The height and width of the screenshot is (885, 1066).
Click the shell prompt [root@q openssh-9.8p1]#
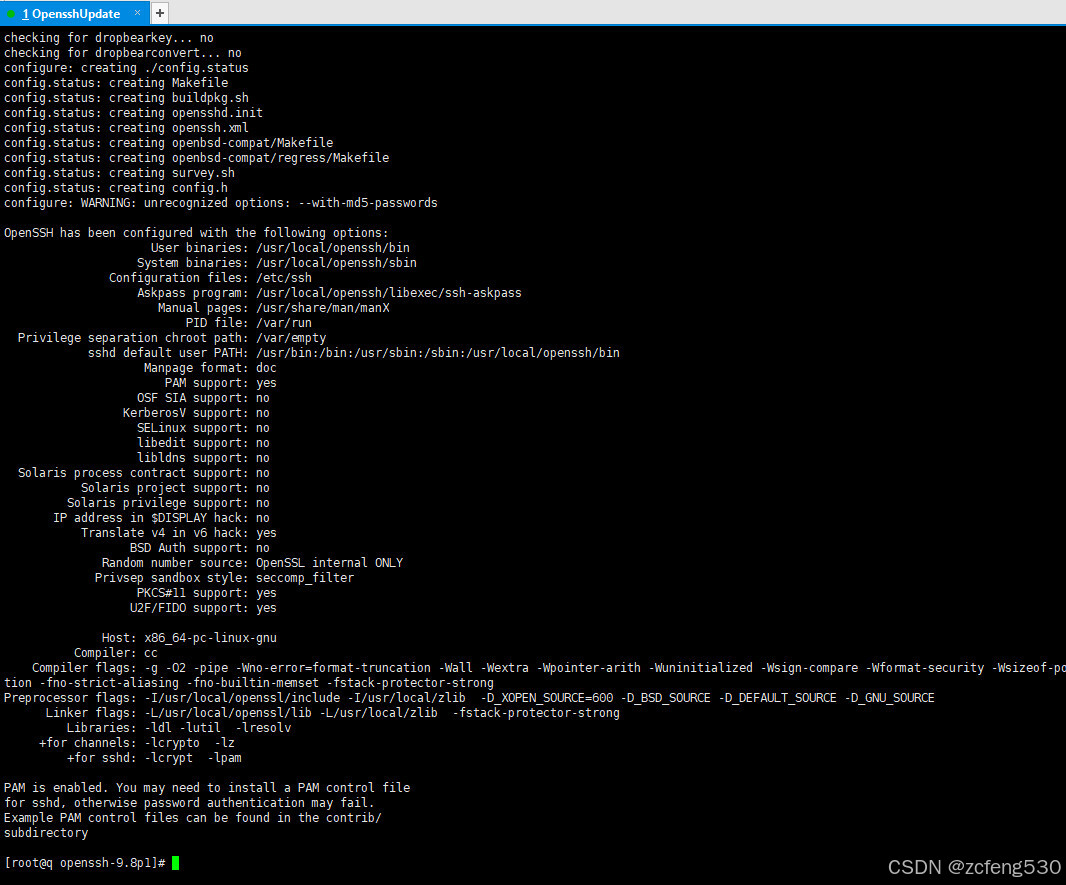pos(83,862)
